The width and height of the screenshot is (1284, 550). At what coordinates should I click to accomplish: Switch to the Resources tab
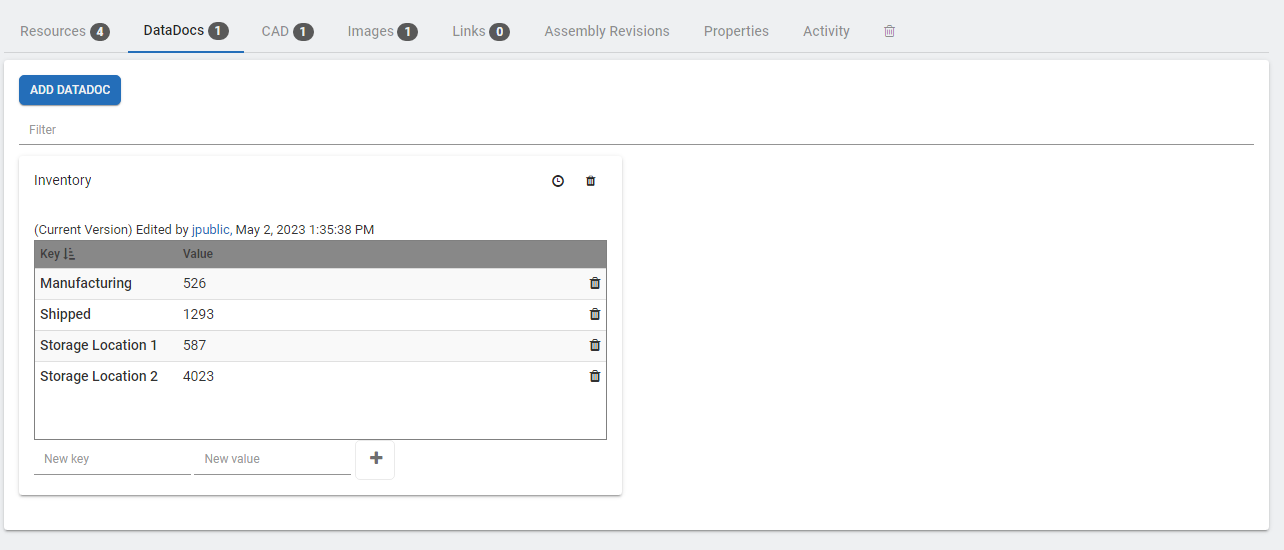[64, 31]
